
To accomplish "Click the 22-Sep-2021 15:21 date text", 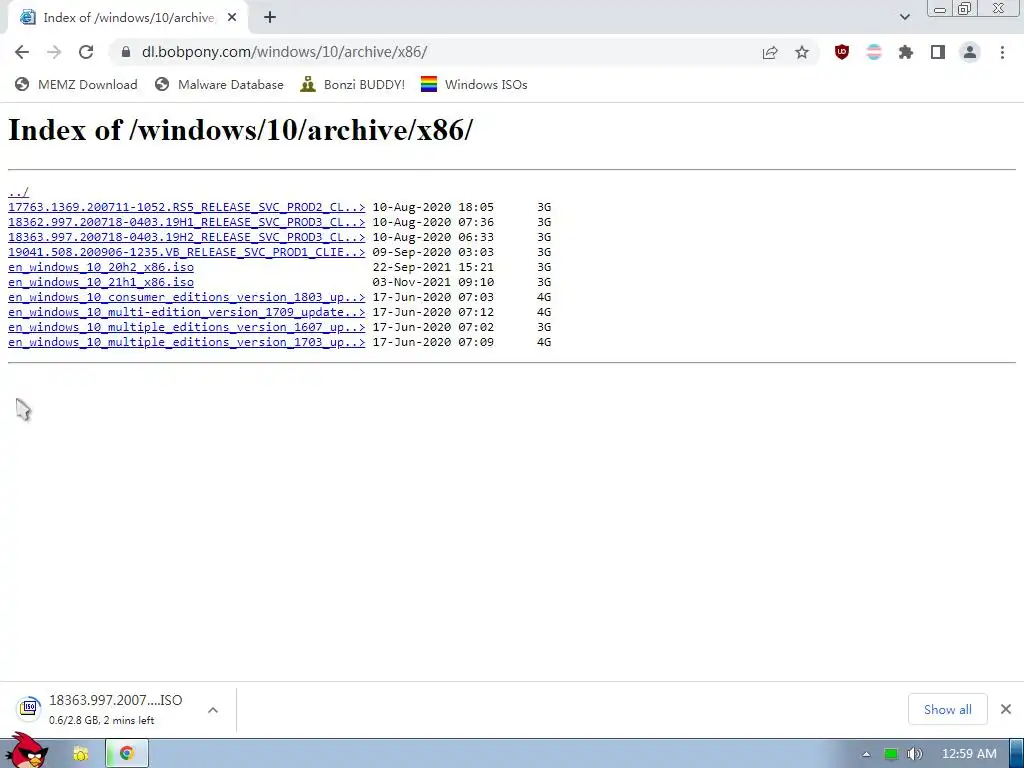I will point(433,267).
